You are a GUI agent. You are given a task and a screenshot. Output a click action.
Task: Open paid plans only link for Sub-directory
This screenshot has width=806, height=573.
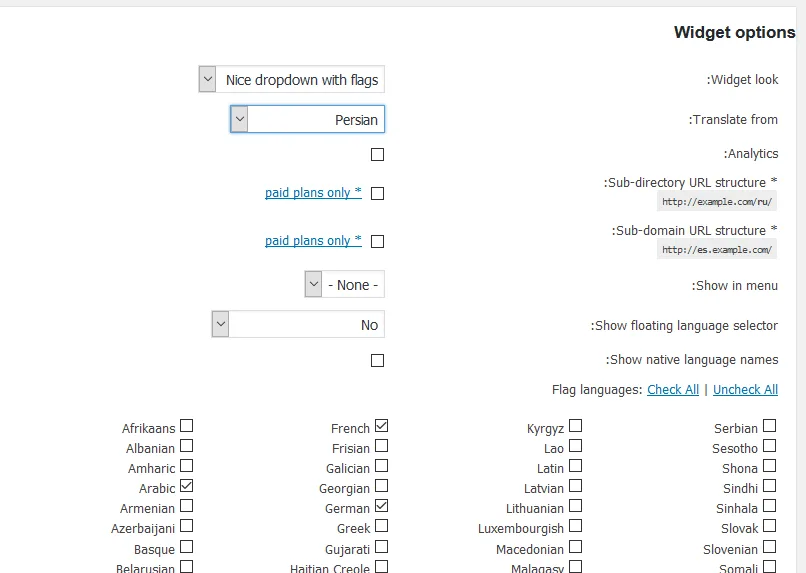click(313, 193)
